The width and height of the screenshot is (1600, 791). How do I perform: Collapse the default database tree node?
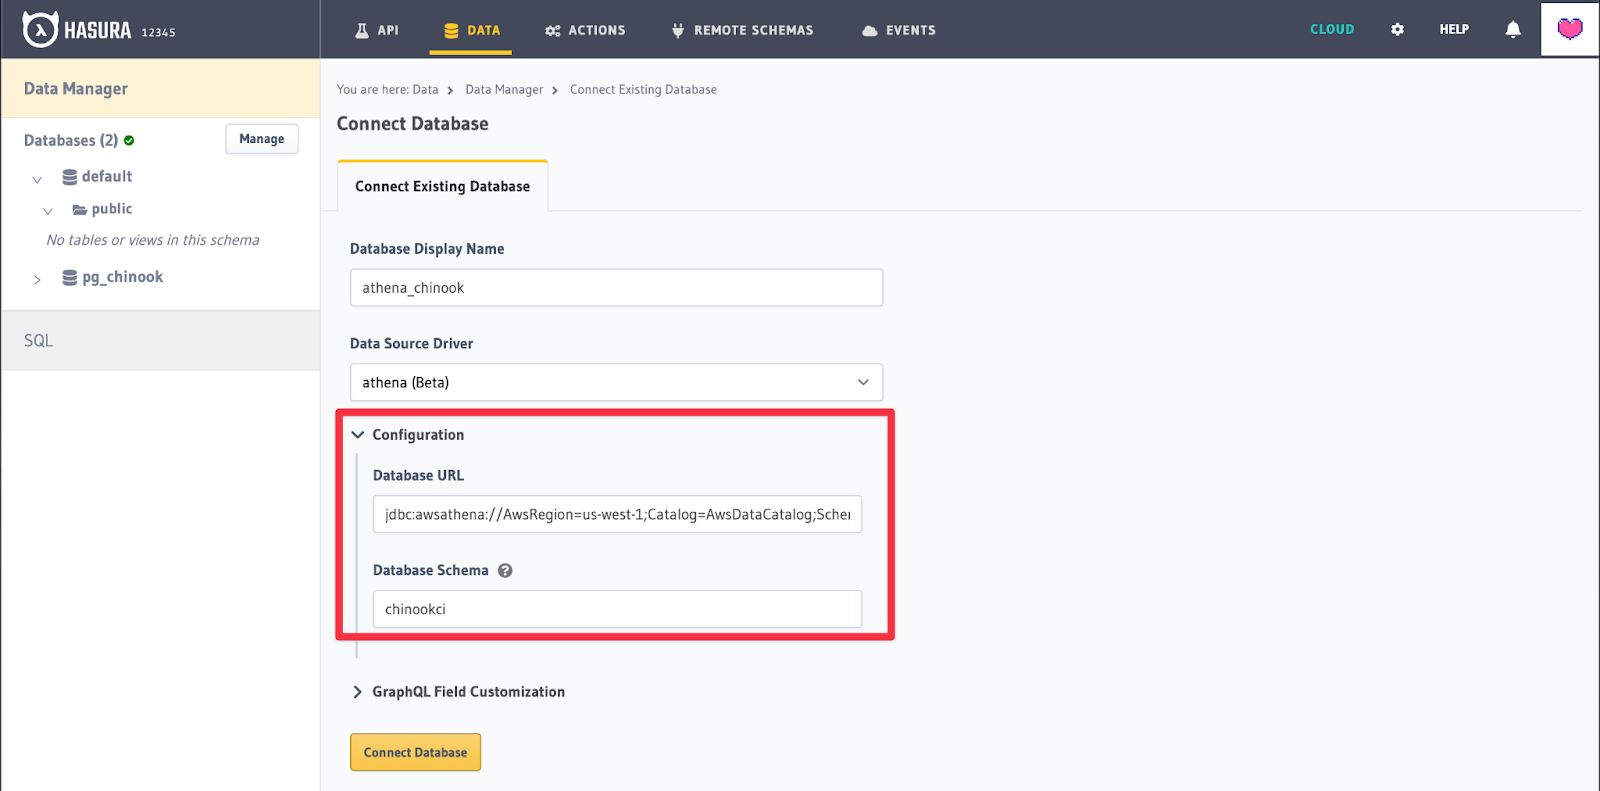coord(37,180)
